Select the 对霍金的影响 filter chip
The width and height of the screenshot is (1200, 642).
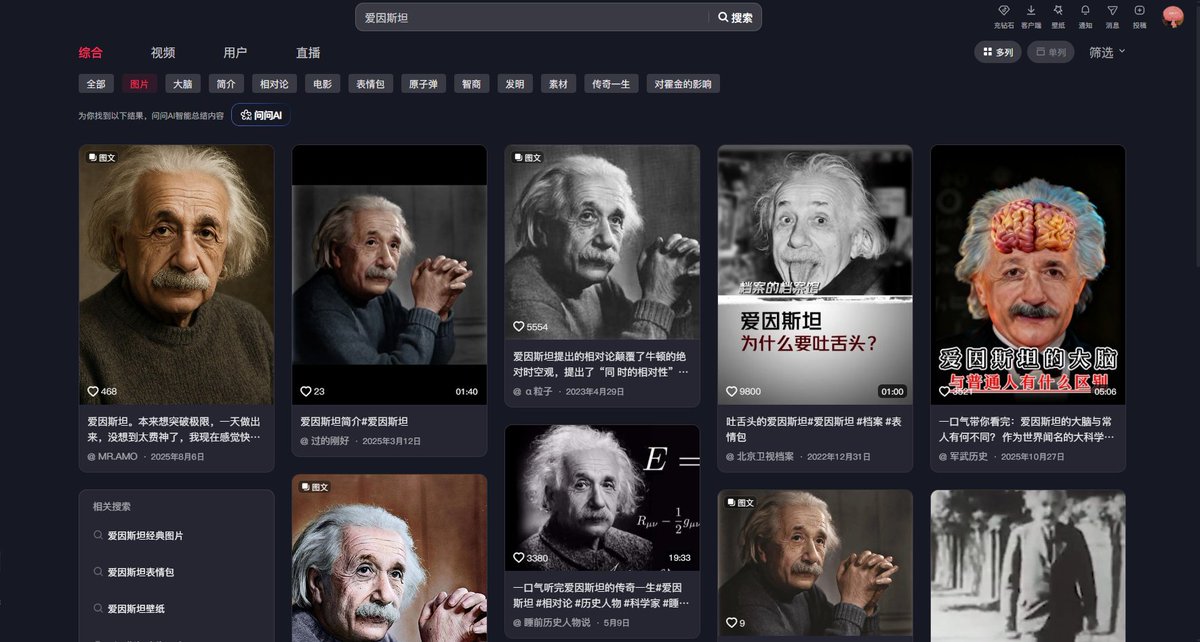click(683, 84)
